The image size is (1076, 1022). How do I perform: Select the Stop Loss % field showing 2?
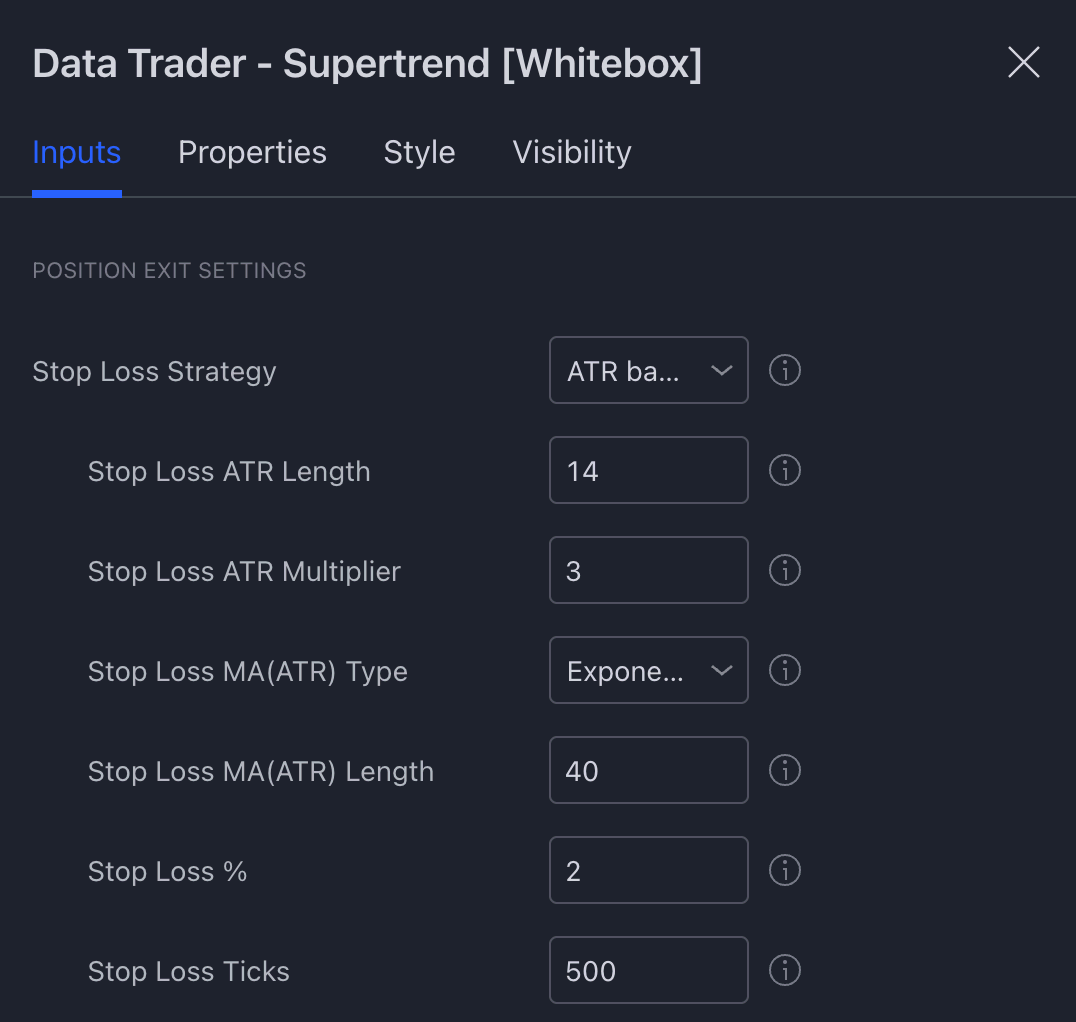(x=648, y=870)
